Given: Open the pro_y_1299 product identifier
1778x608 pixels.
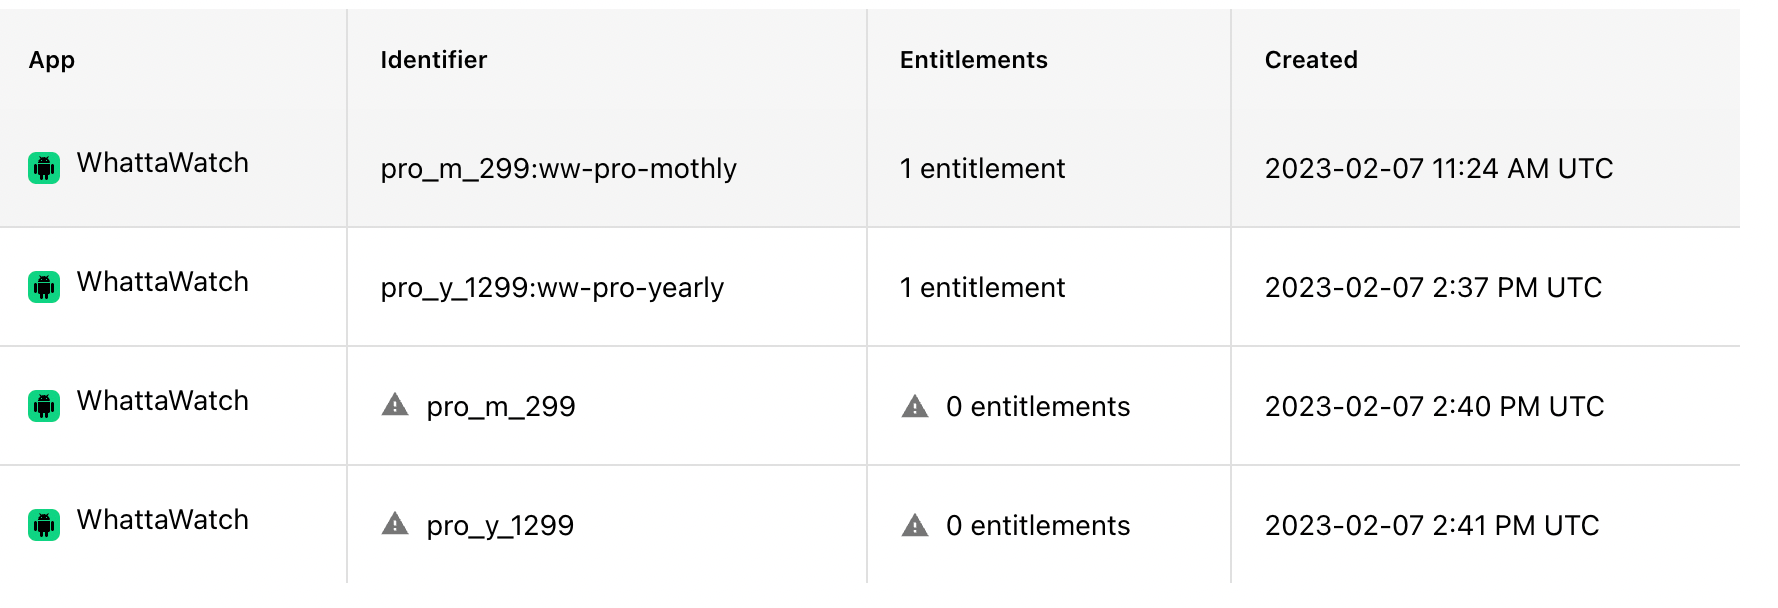Looking at the screenshot, I should (500, 526).
